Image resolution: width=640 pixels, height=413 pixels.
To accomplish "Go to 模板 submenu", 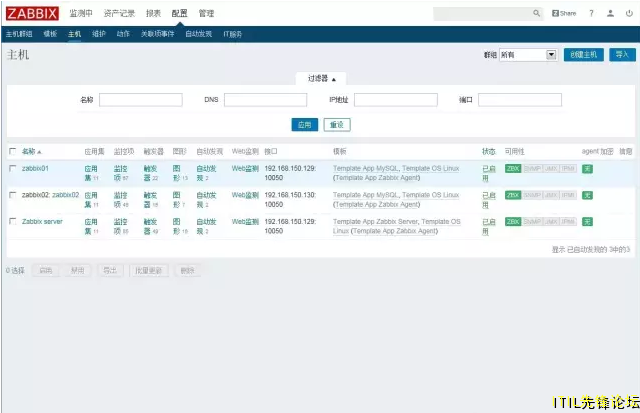I will coord(50,34).
